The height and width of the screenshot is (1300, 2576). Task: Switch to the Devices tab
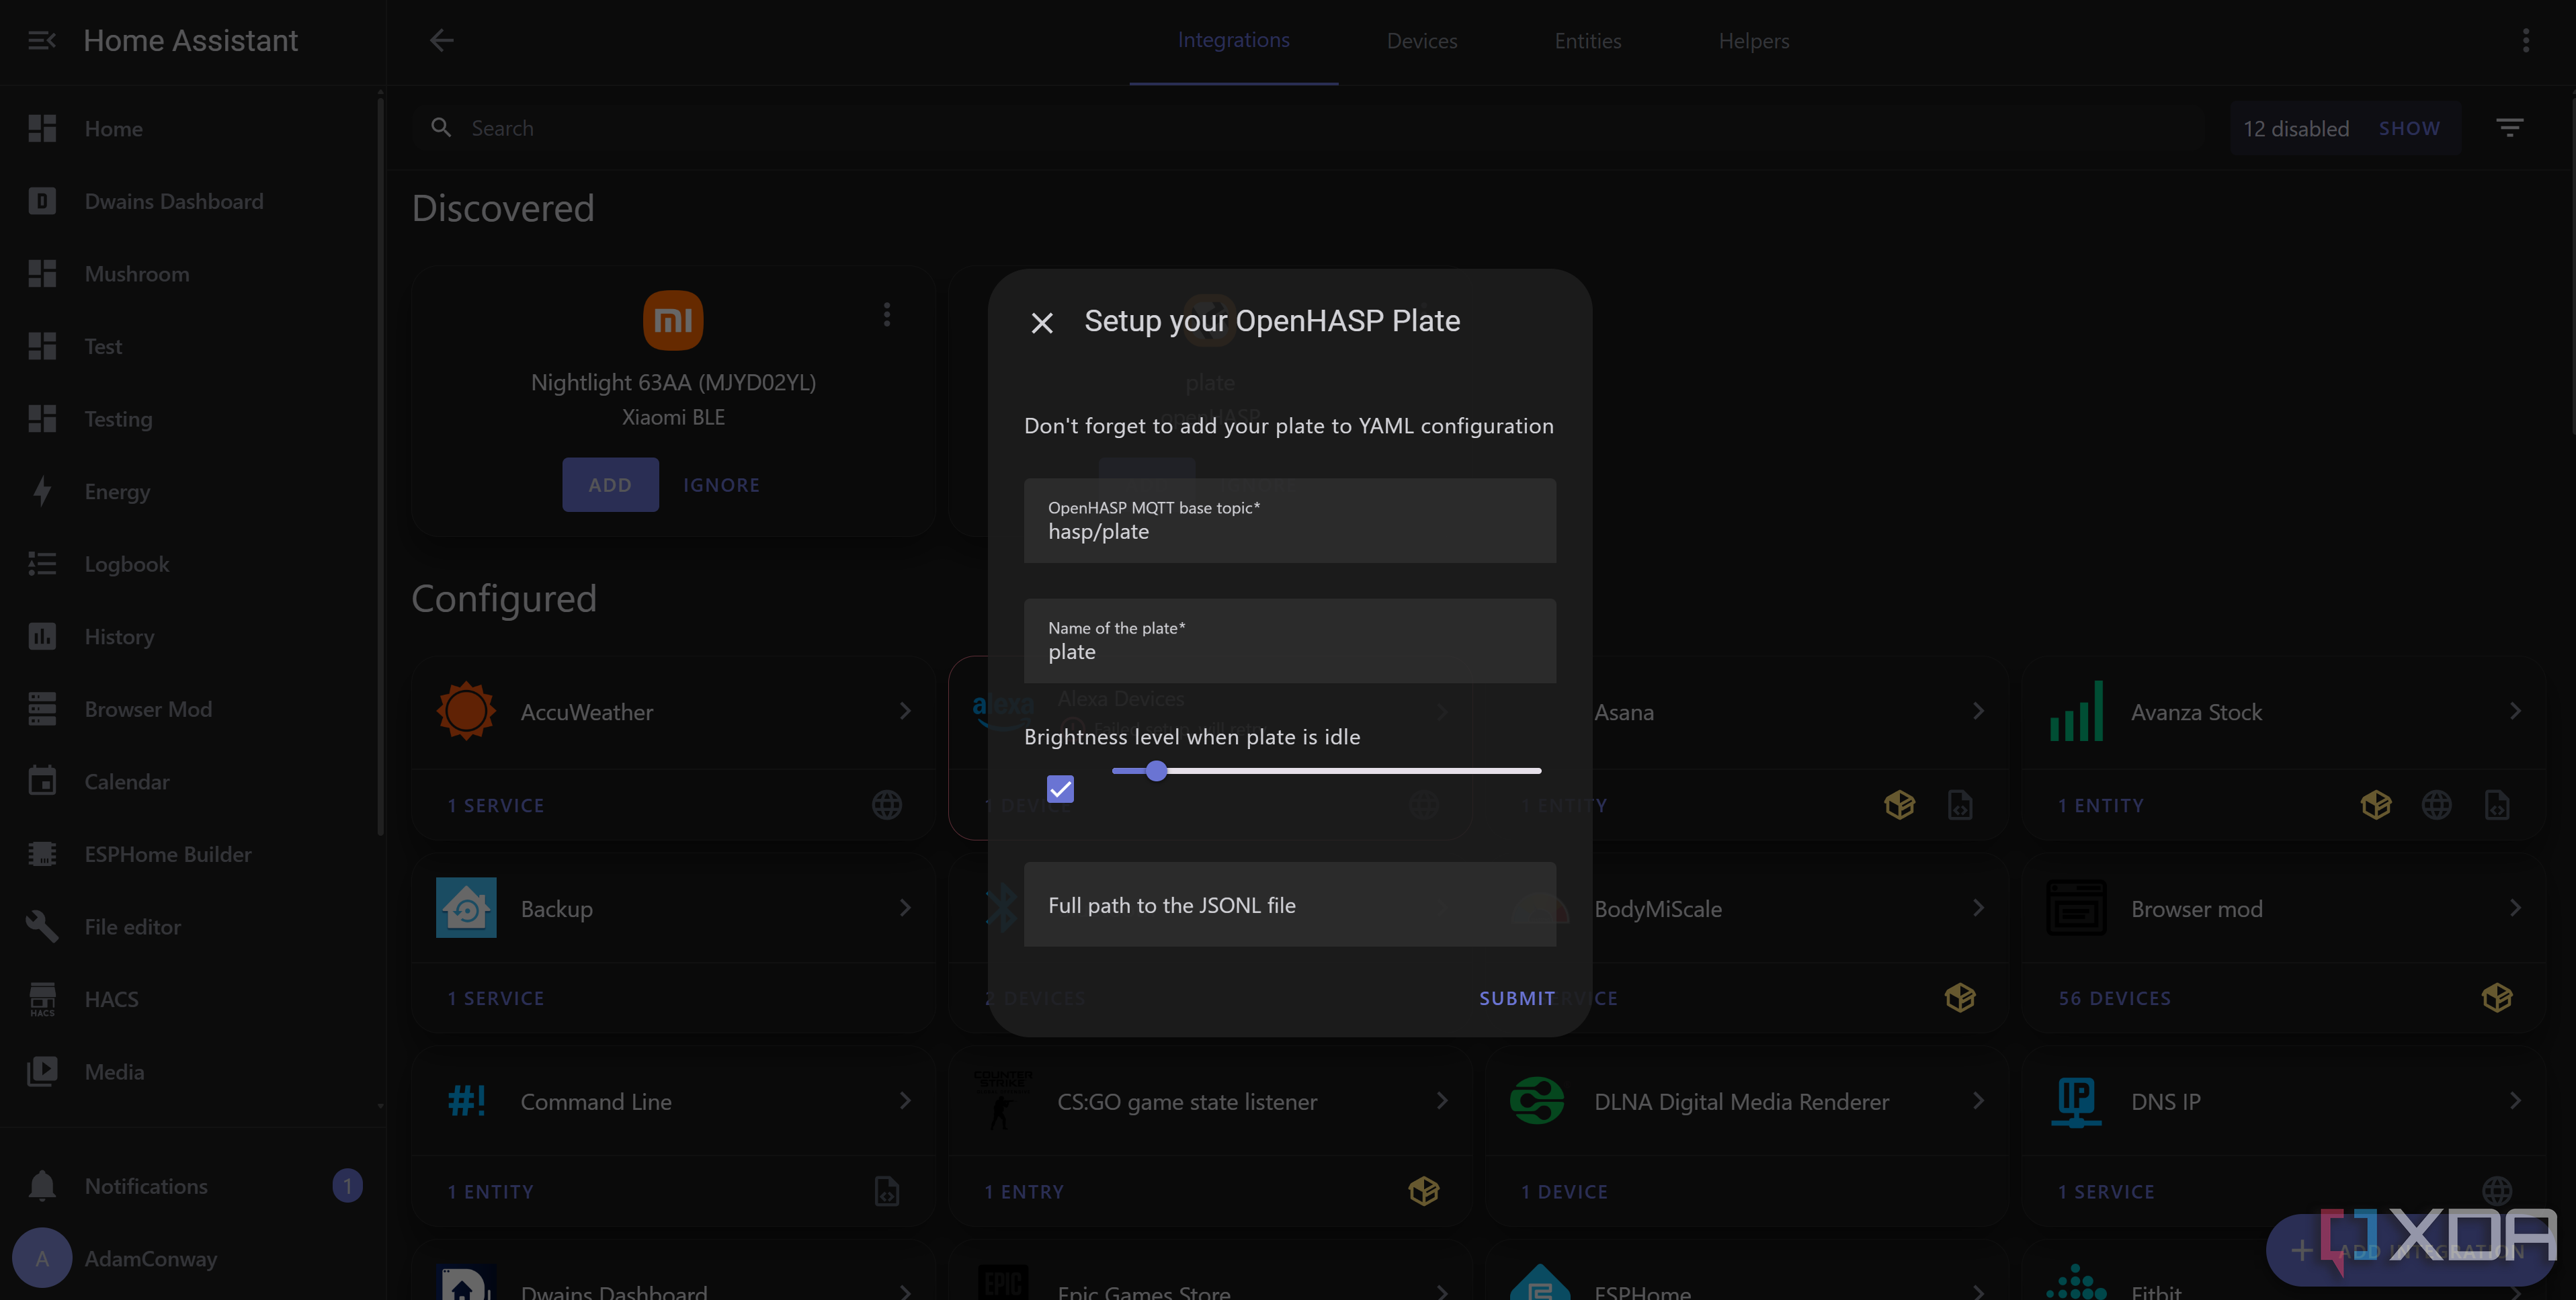(x=1421, y=41)
